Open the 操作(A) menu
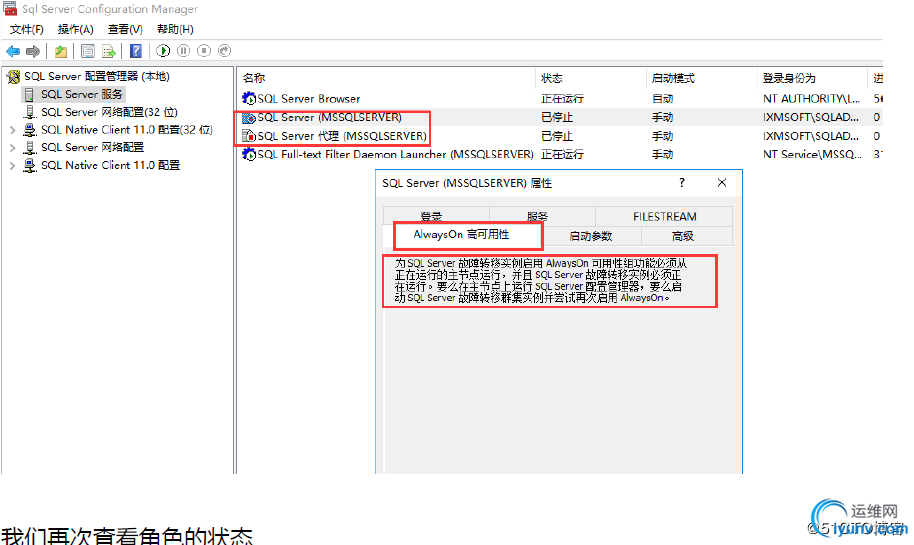Screen dimensions: 914x545 click(x=76, y=29)
